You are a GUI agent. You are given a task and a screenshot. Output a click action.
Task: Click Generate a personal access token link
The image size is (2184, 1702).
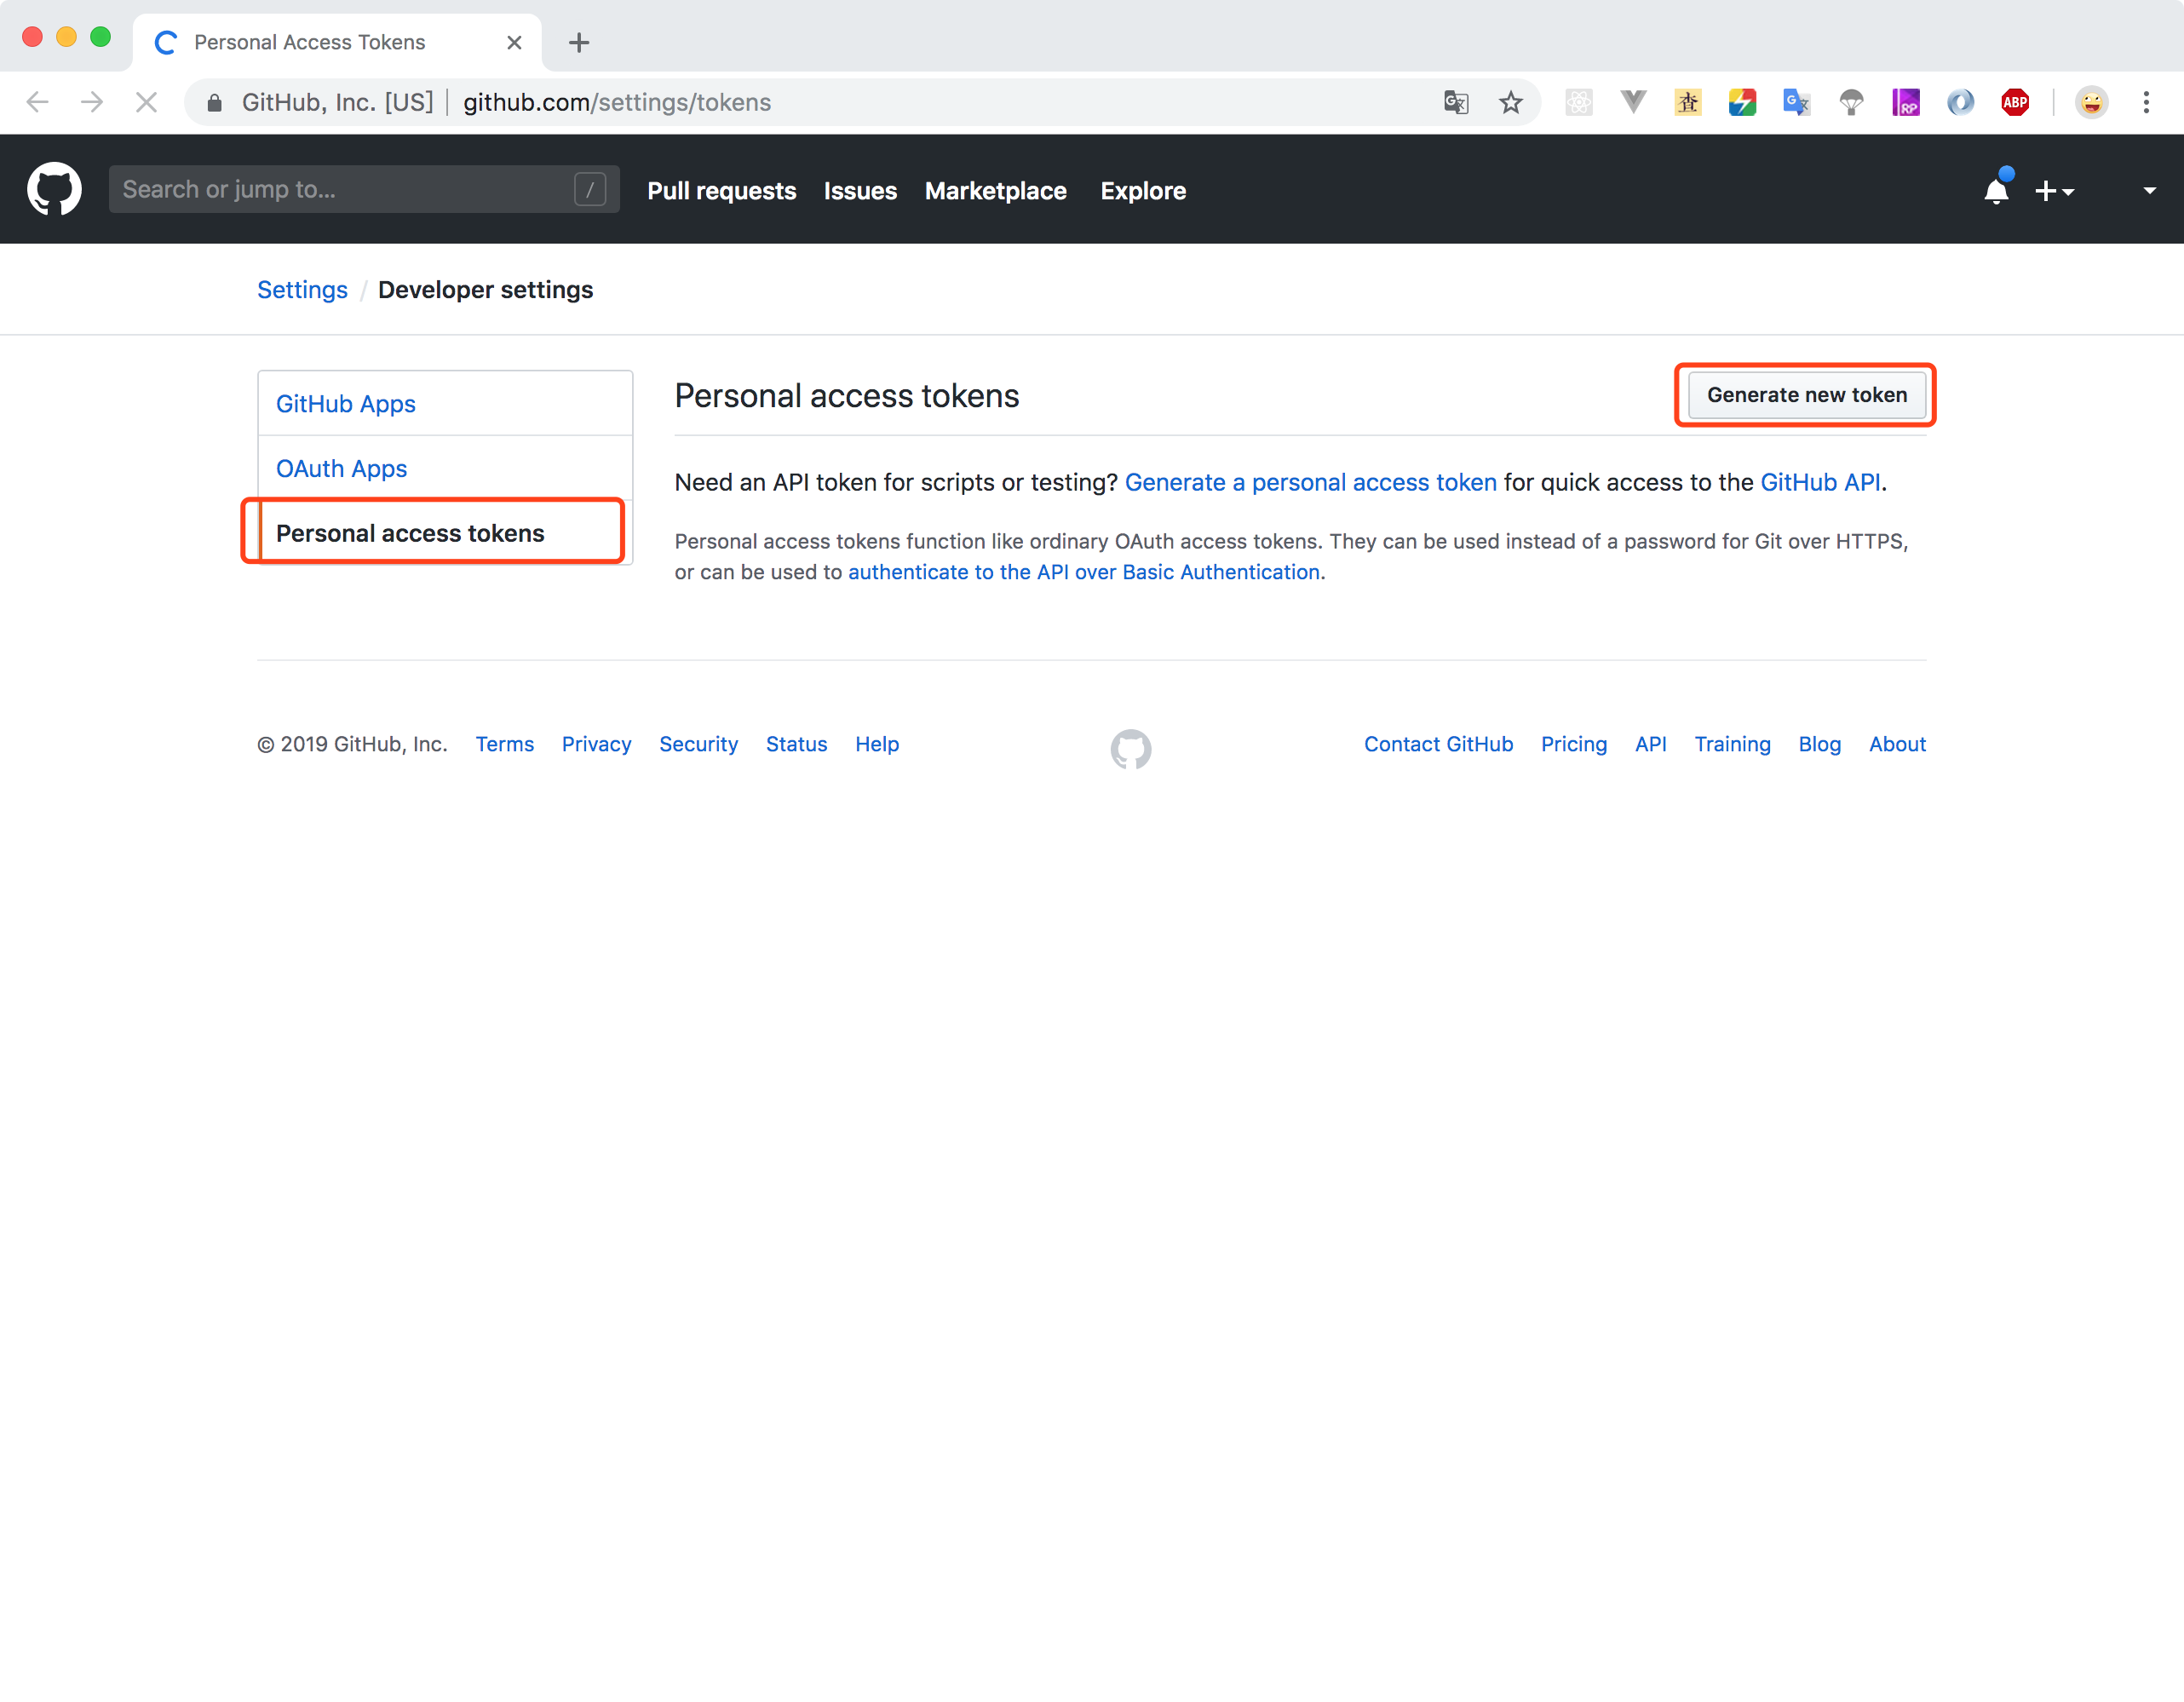pos(1310,482)
